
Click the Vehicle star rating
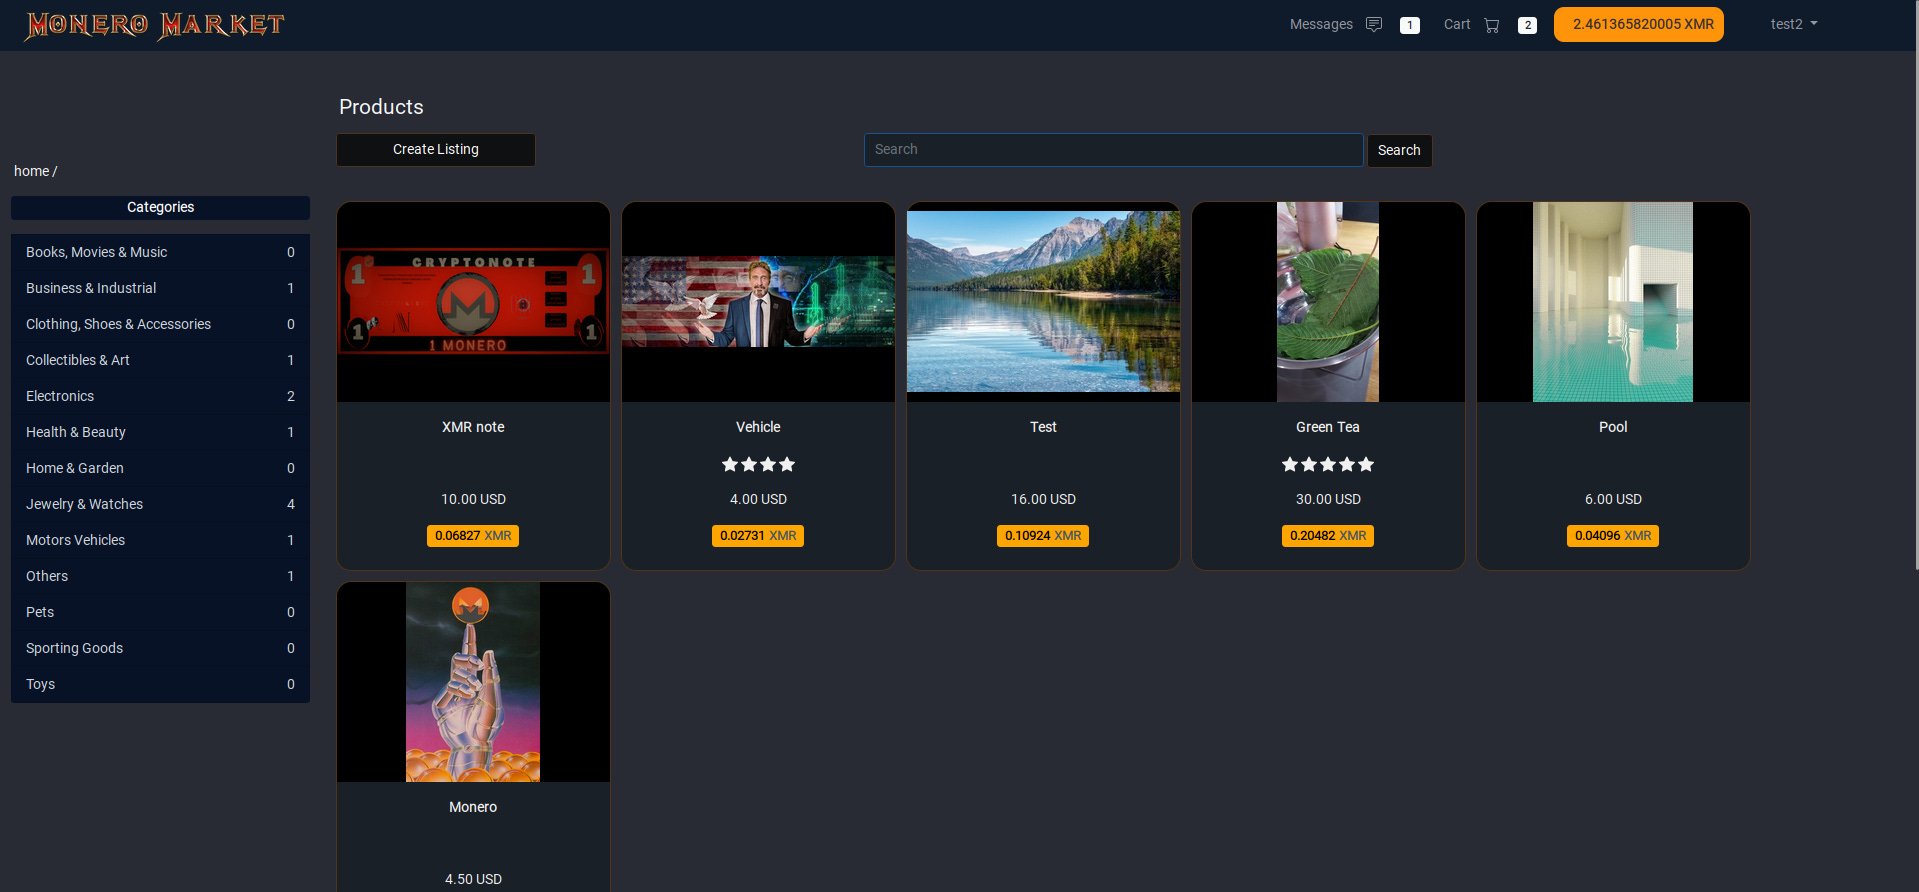coord(758,464)
